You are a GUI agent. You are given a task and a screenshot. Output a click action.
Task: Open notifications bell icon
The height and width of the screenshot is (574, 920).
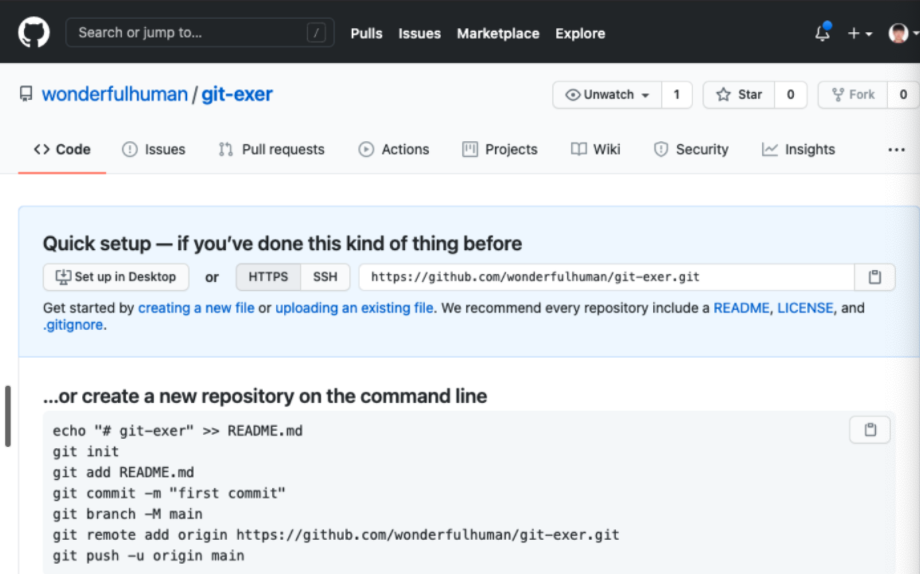(823, 33)
